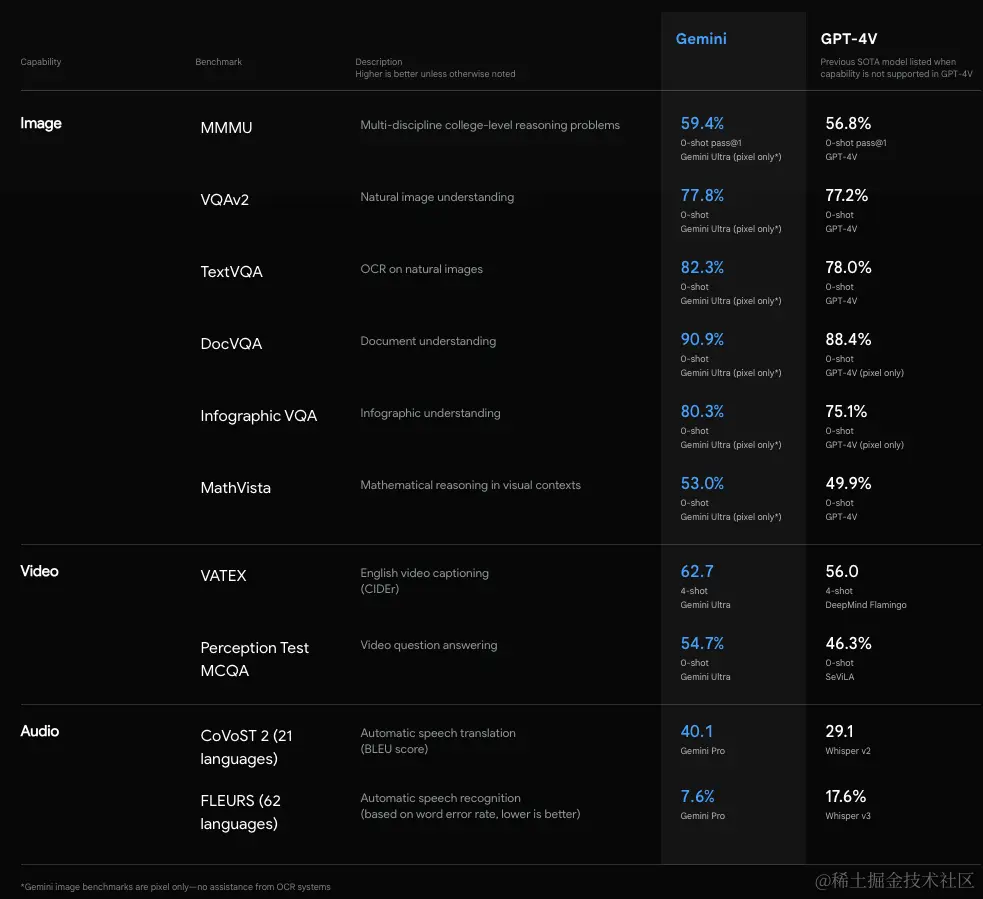Screen dimensions: 983x899
Task: Click 'Previous SOTA model listed' note
Action: click(x=896, y=68)
